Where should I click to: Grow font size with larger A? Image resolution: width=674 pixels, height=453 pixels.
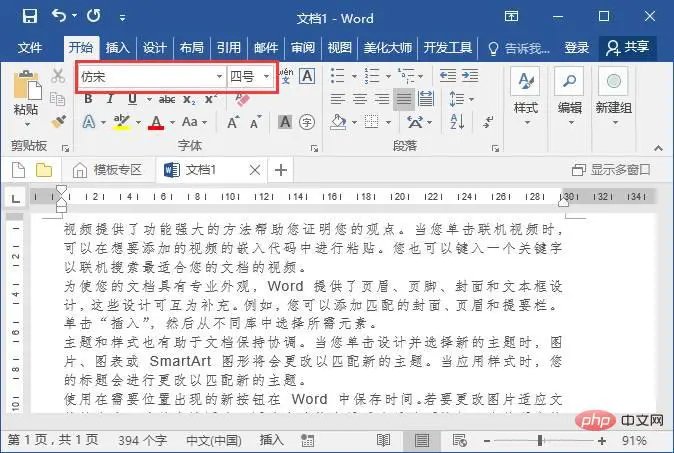click(x=233, y=122)
